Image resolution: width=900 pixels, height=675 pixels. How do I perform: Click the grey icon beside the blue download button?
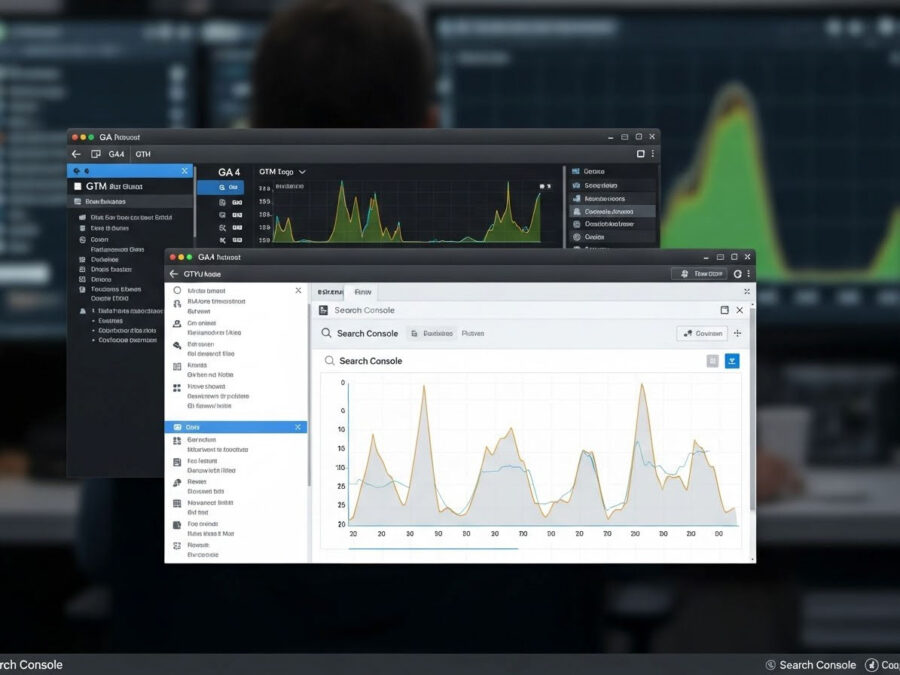[712, 361]
